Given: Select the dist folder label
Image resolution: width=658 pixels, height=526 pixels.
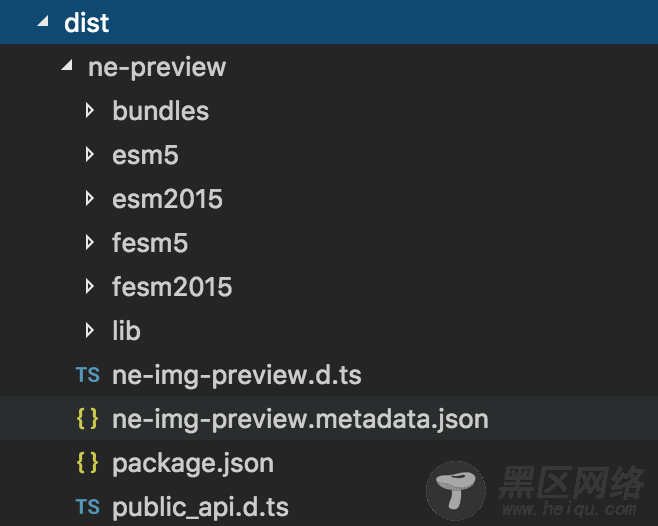Looking at the screenshot, I should (x=86, y=22).
